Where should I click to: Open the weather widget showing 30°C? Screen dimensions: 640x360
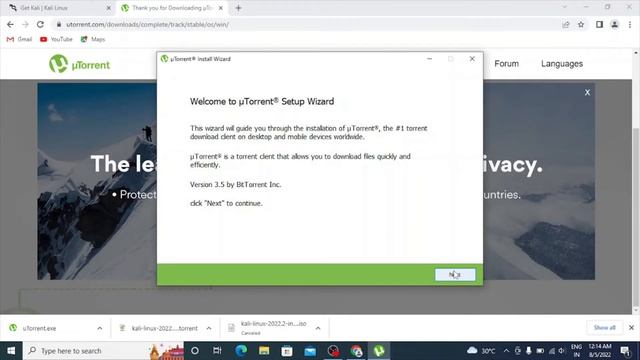tap(482, 351)
